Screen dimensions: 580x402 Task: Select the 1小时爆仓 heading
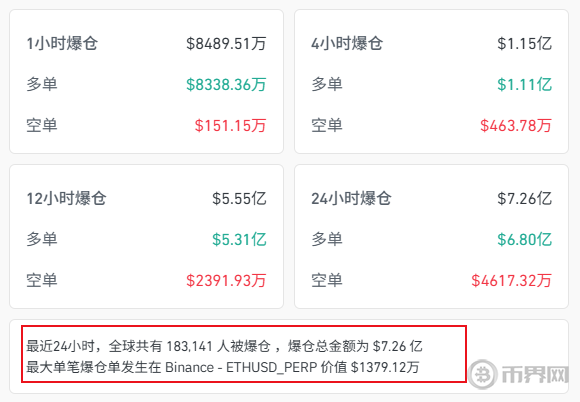click(x=62, y=43)
